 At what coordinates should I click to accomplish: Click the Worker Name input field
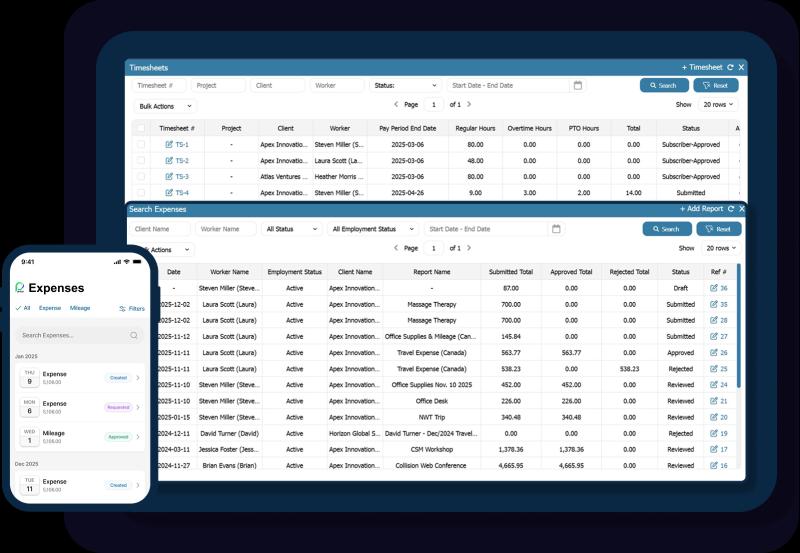click(x=226, y=229)
